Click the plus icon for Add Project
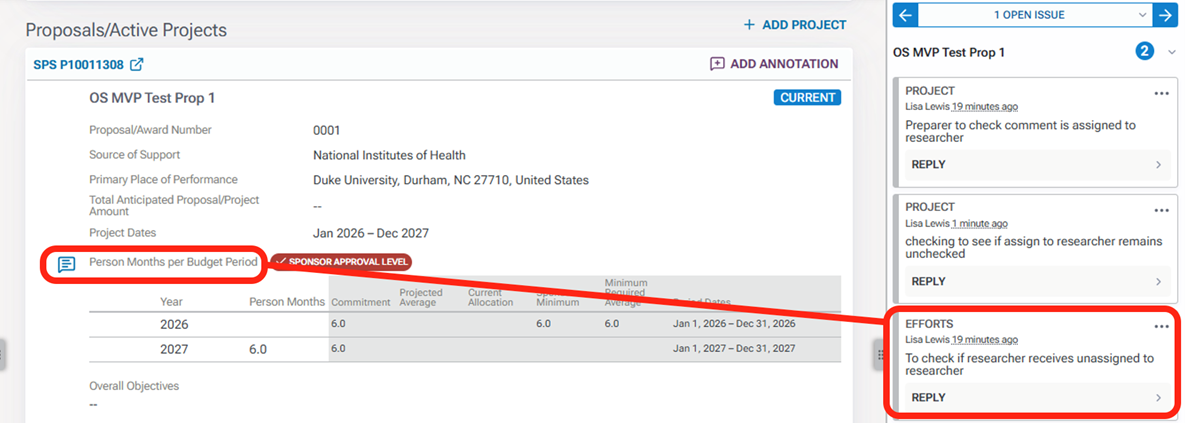1185x423 pixels. (x=749, y=25)
